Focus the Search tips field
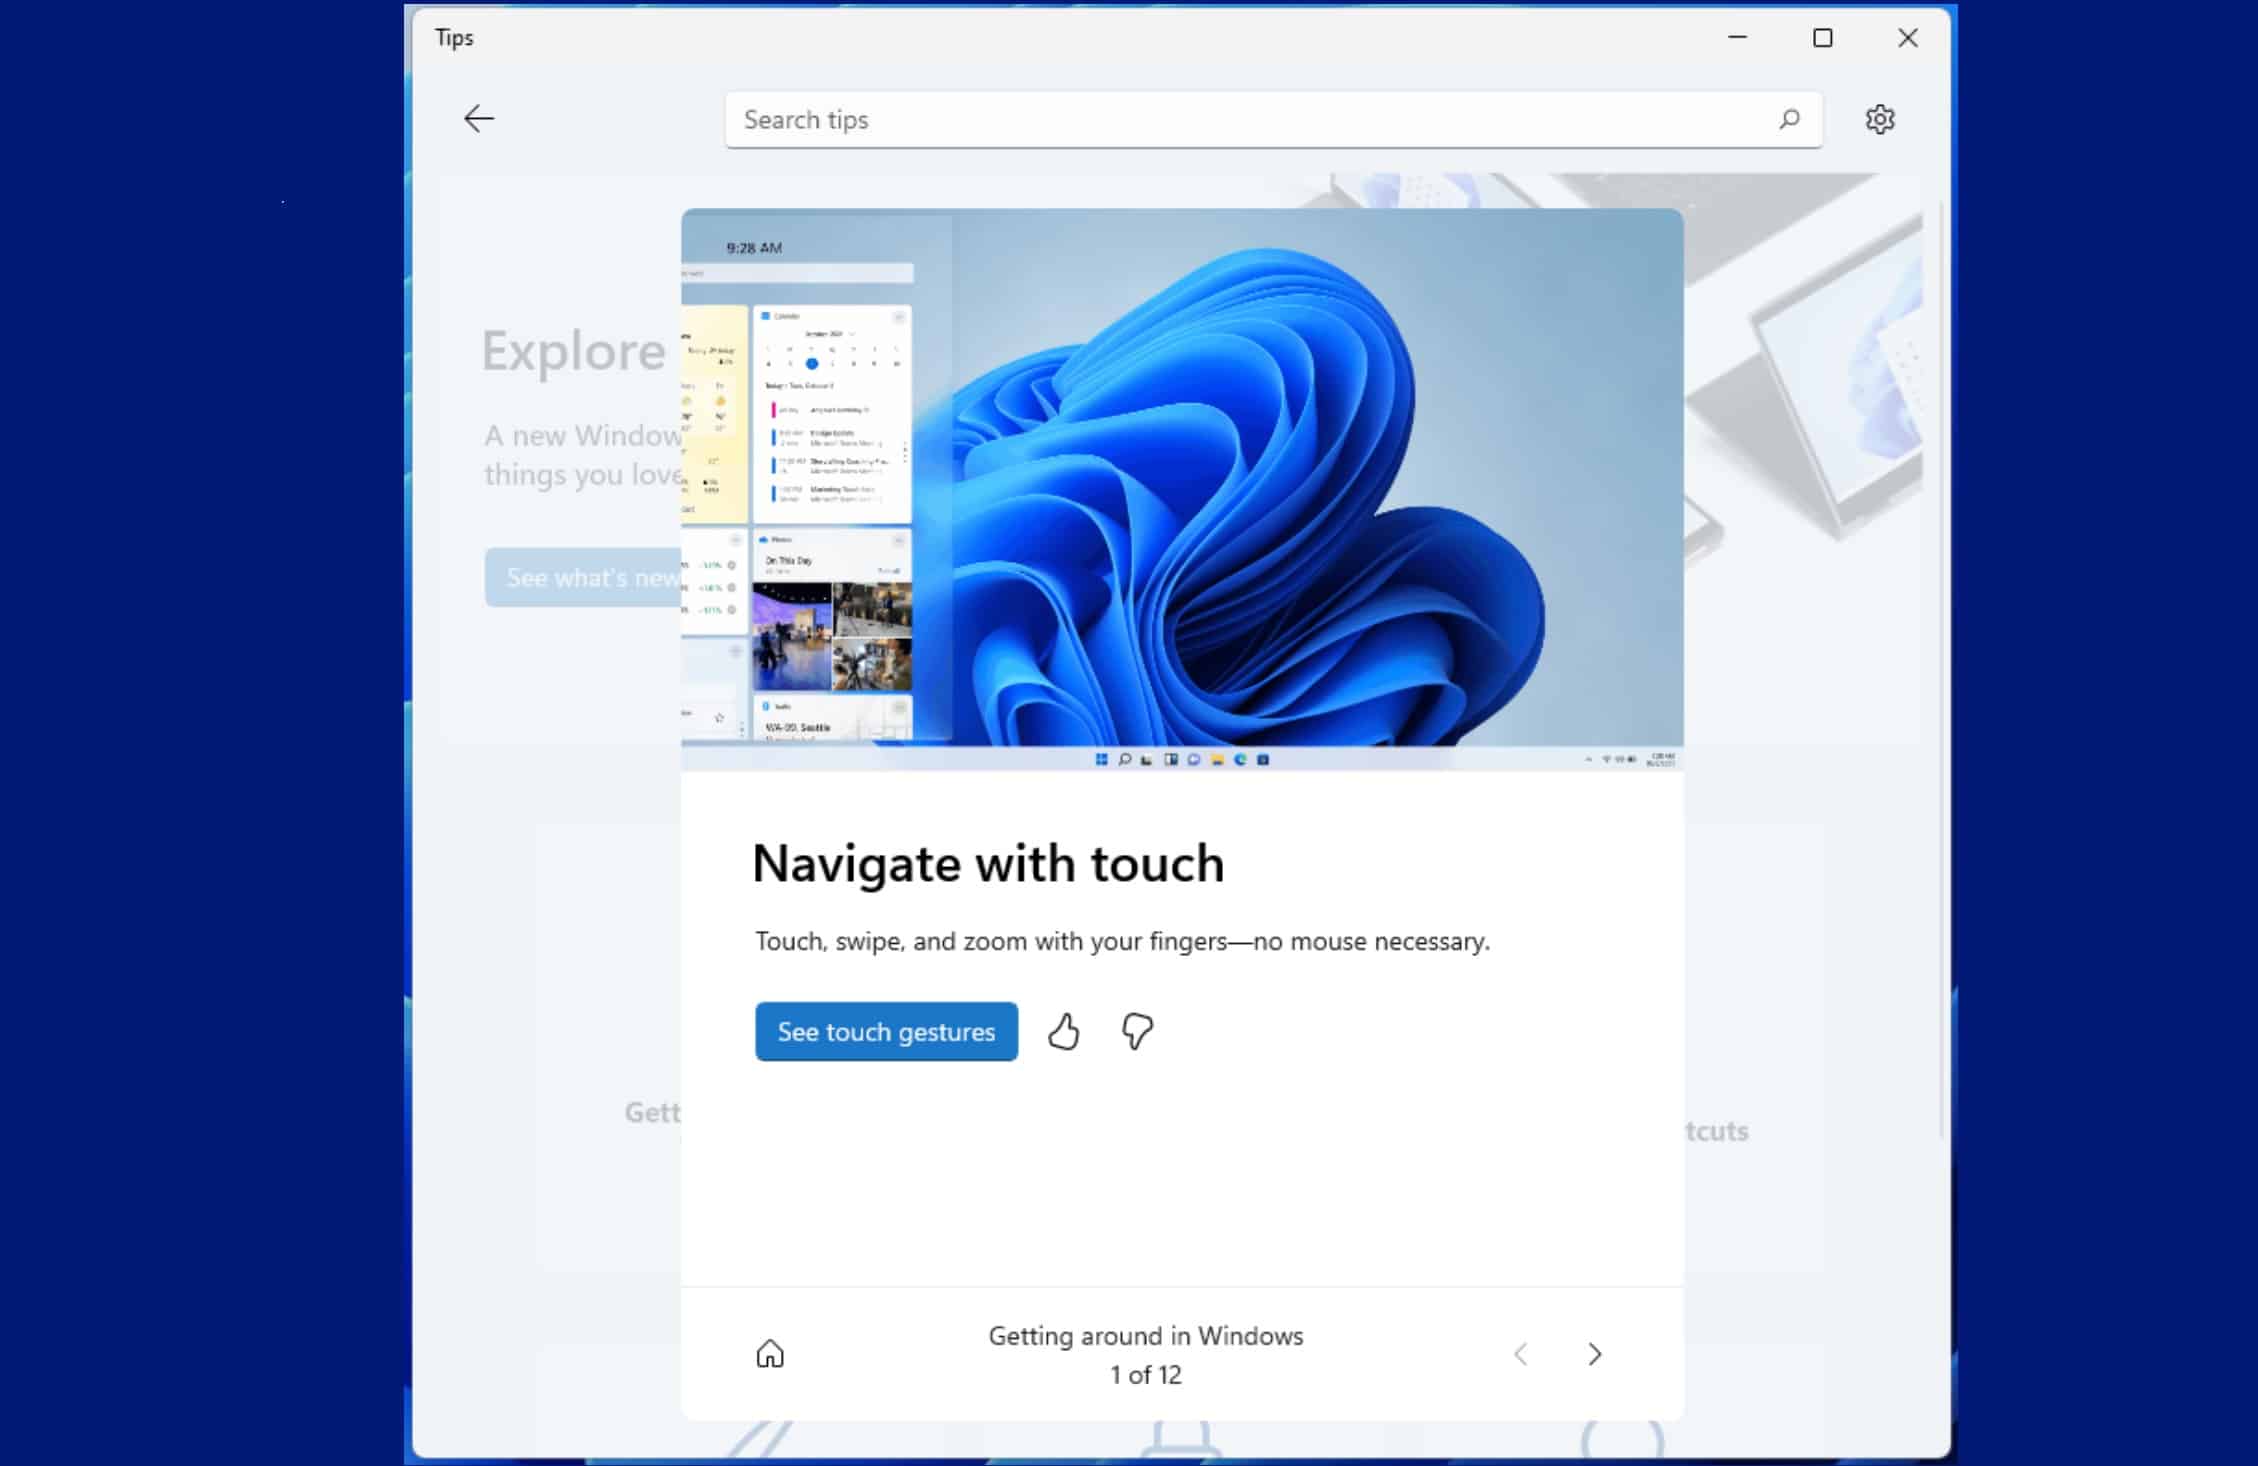 tap(1273, 120)
